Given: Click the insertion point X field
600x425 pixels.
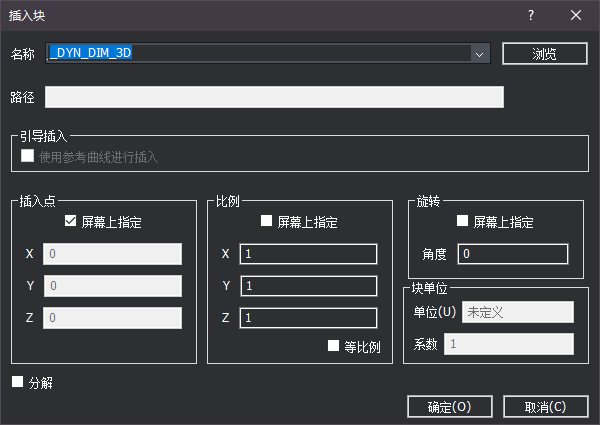Looking at the screenshot, I should [x=113, y=254].
